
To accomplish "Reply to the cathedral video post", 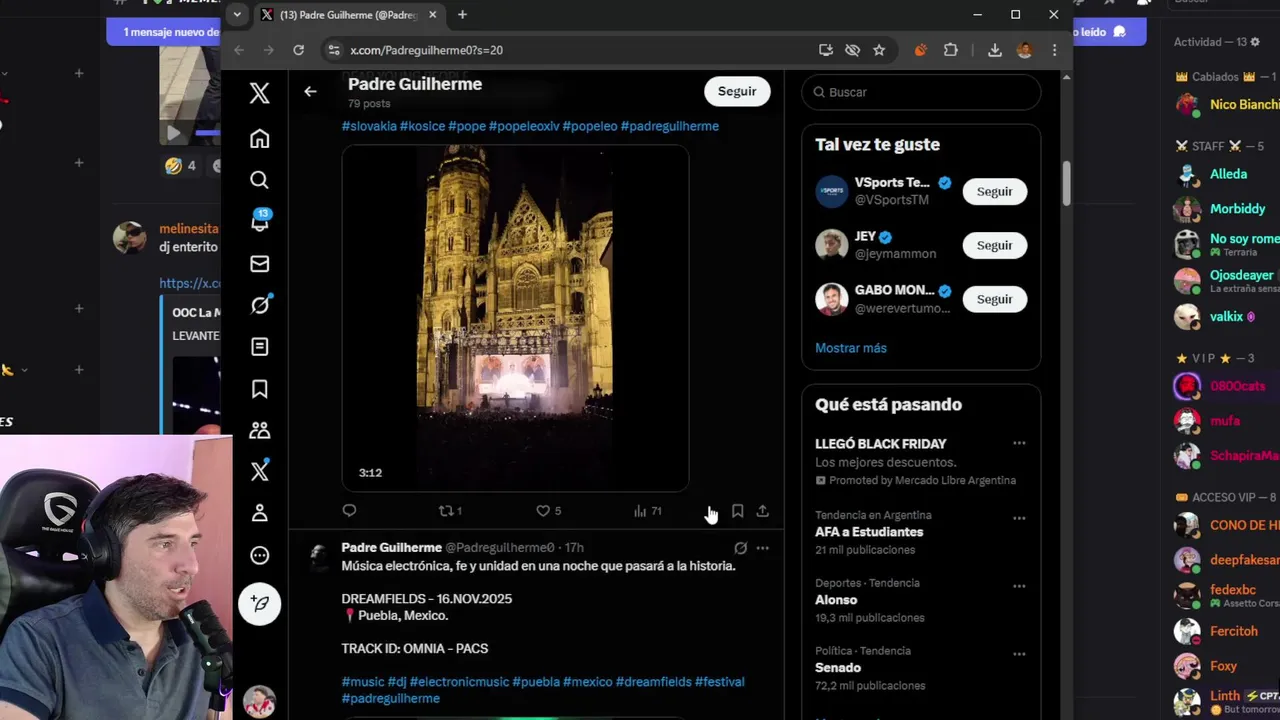I will click(x=349, y=511).
